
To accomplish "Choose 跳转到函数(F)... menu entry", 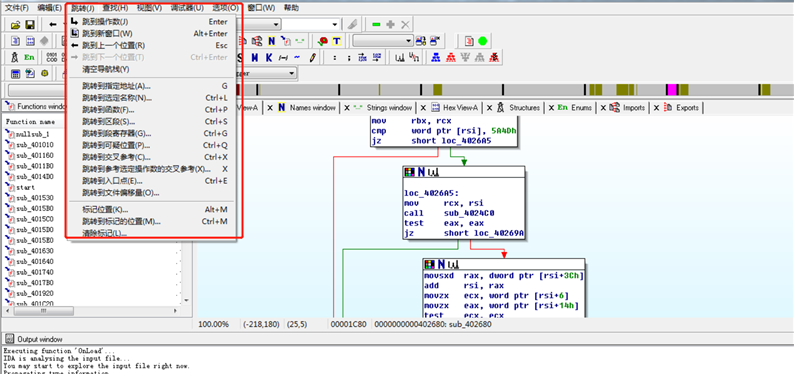I will [151, 110].
